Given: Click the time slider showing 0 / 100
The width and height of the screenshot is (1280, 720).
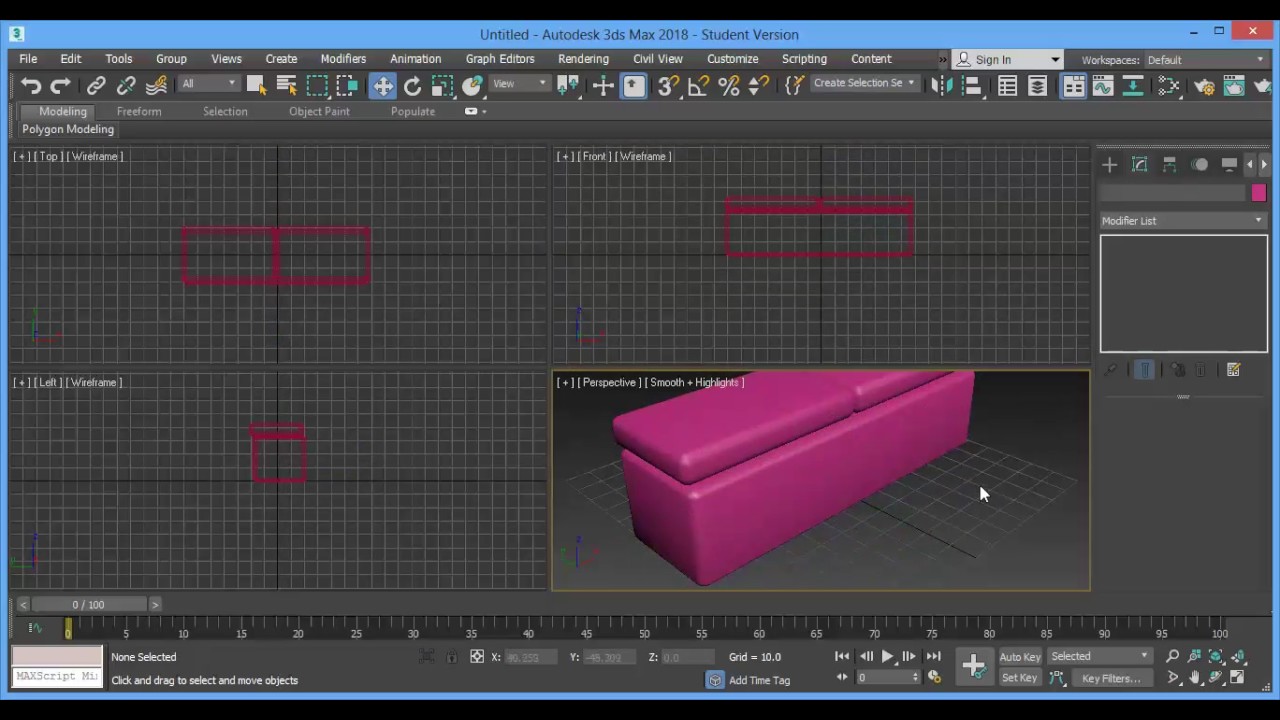Looking at the screenshot, I should pyautogui.click(x=88, y=604).
